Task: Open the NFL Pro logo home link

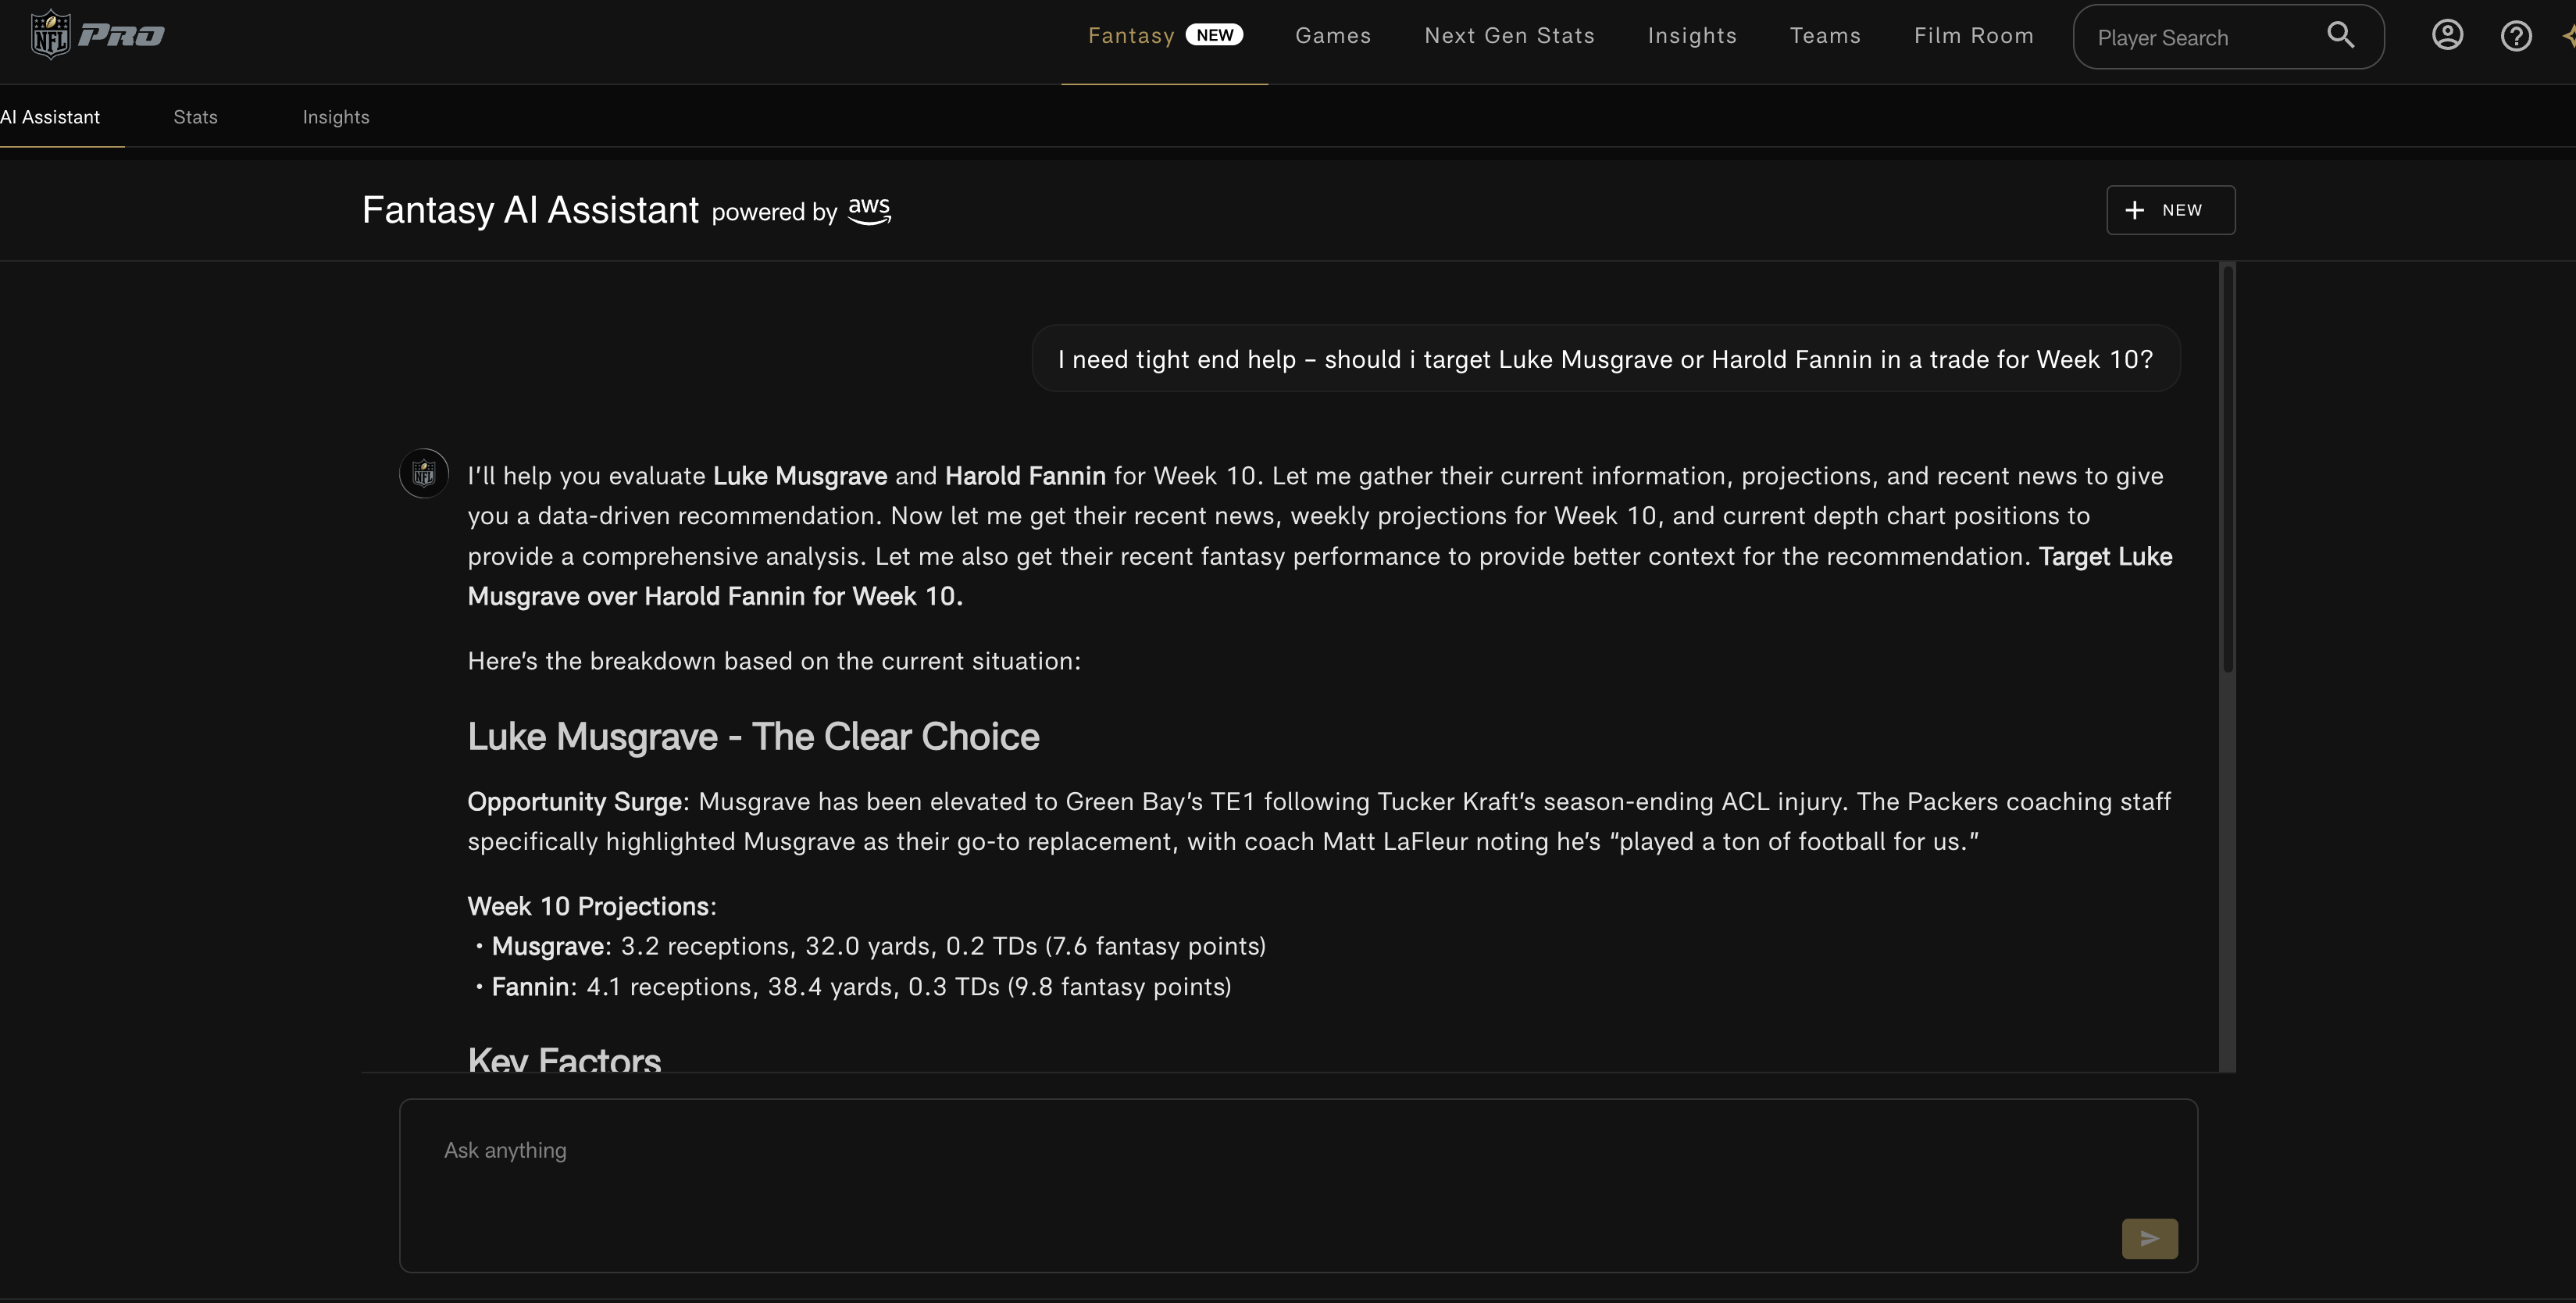Action: [97, 35]
